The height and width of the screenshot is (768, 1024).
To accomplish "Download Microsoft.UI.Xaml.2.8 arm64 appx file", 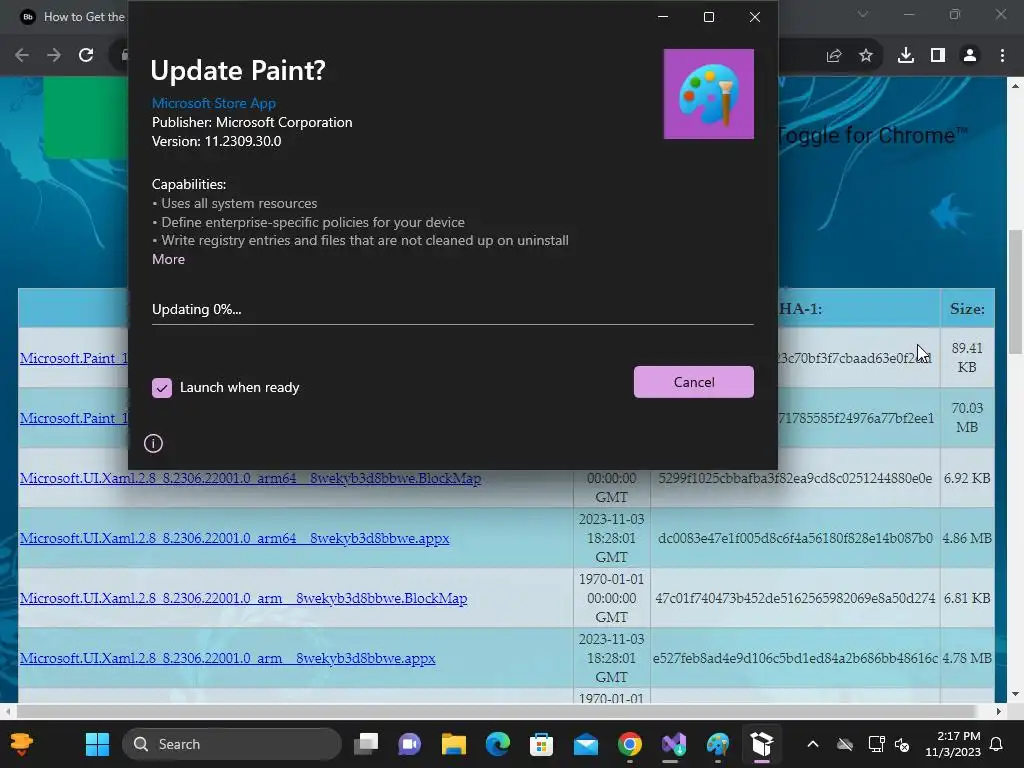I will pos(234,538).
